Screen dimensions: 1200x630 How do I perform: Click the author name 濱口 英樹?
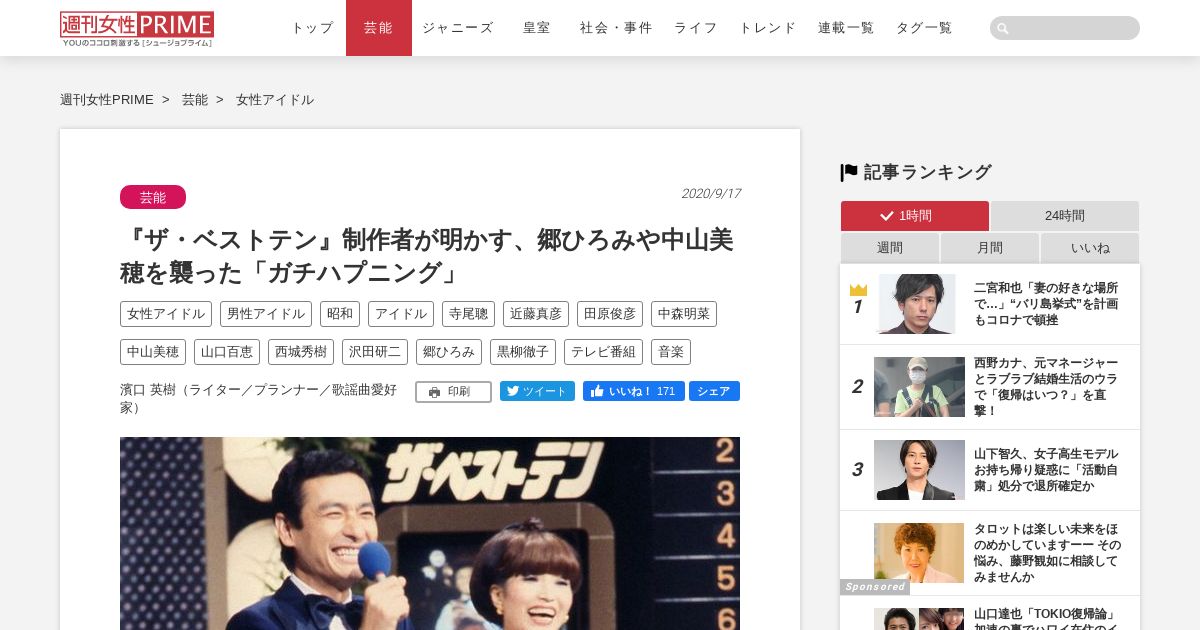[148, 390]
